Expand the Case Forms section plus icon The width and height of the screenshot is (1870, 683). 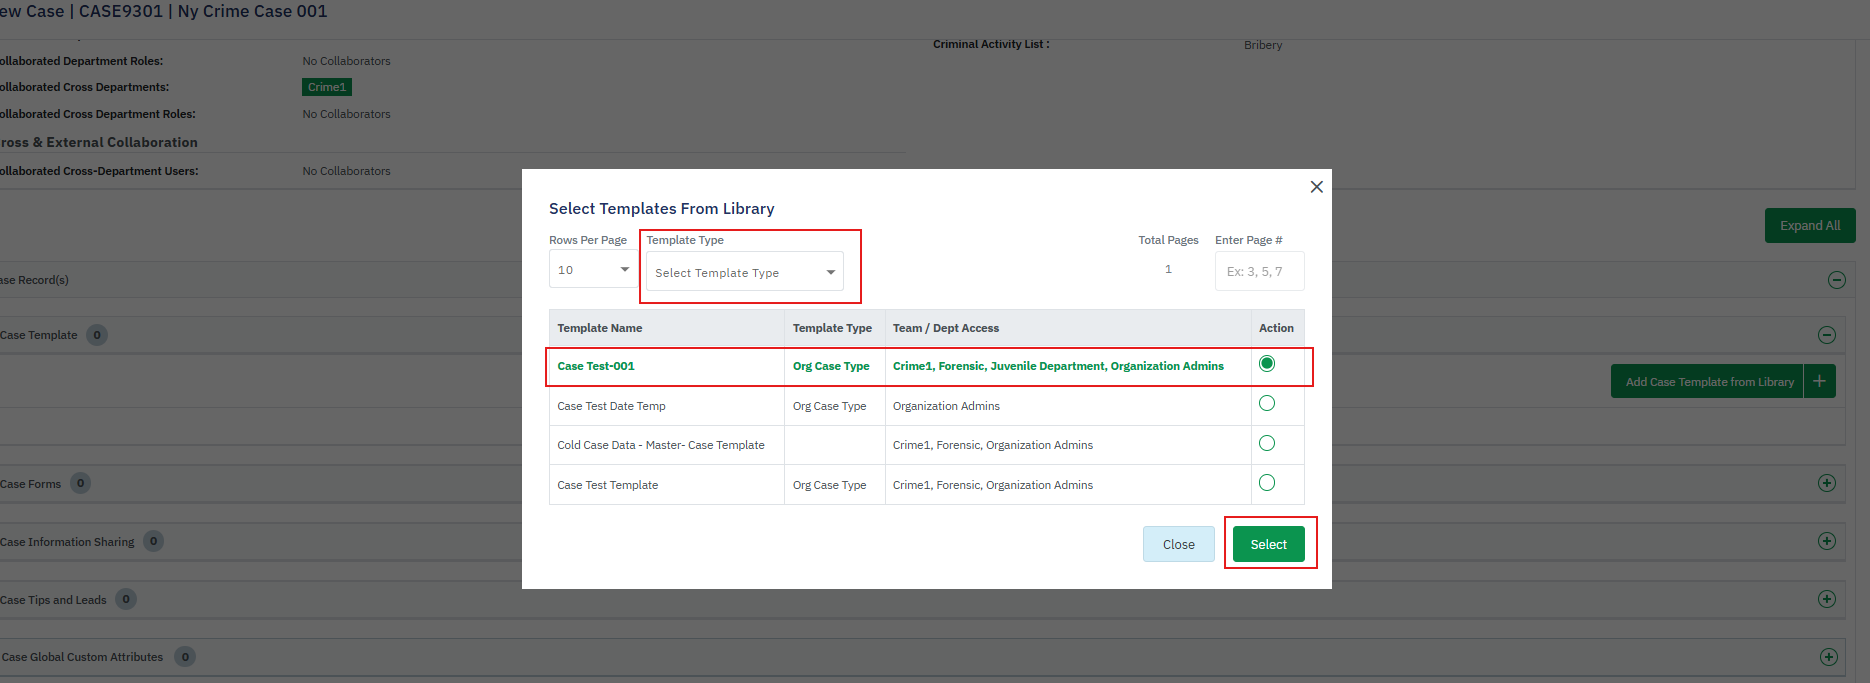[1827, 483]
